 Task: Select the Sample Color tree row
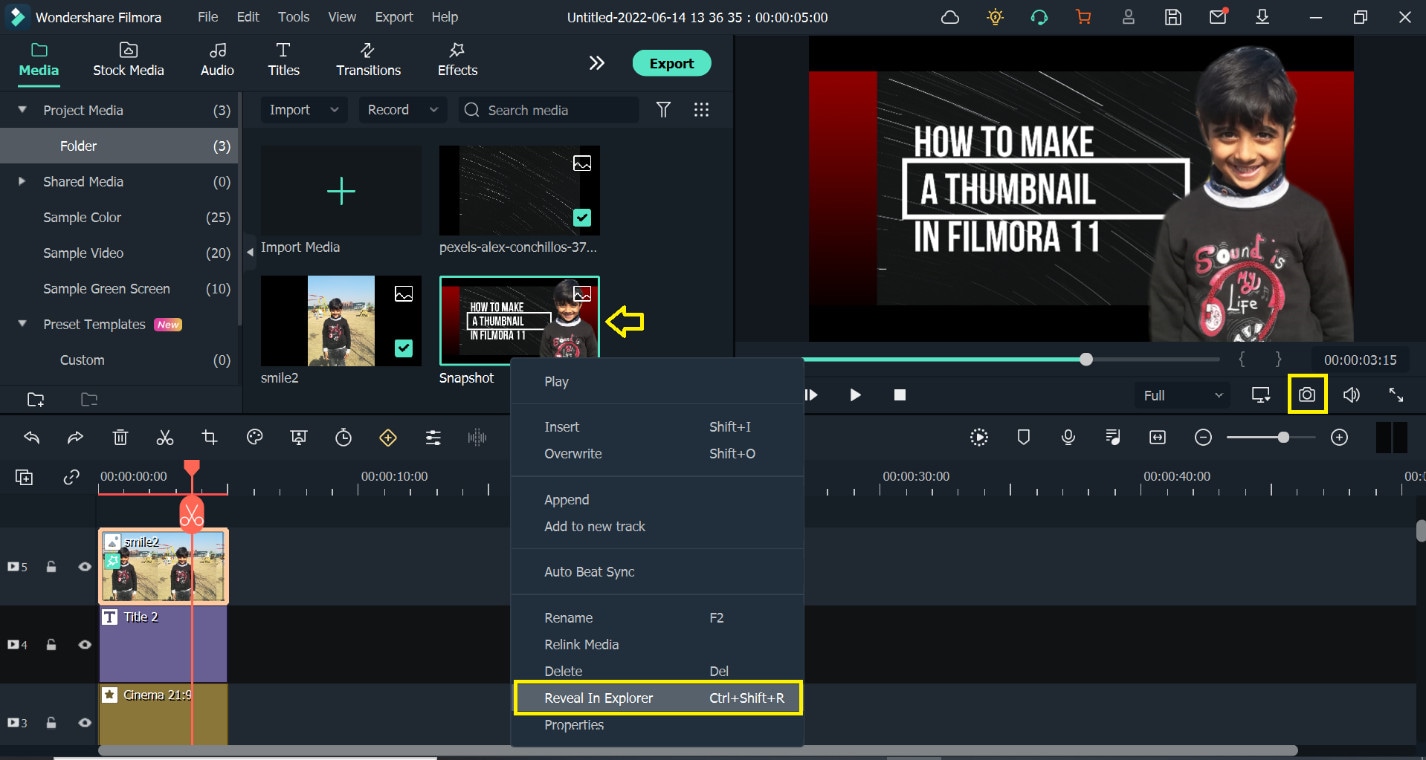(x=119, y=217)
